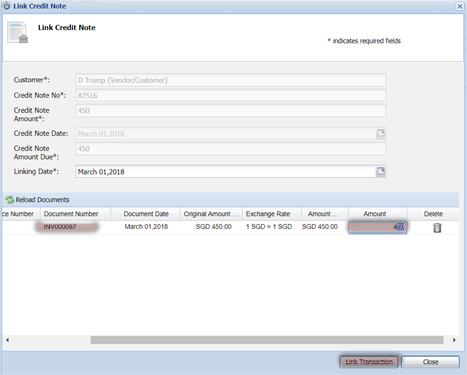Click the Original Amount column header
This screenshot has height=375, width=467.
click(212, 214)
